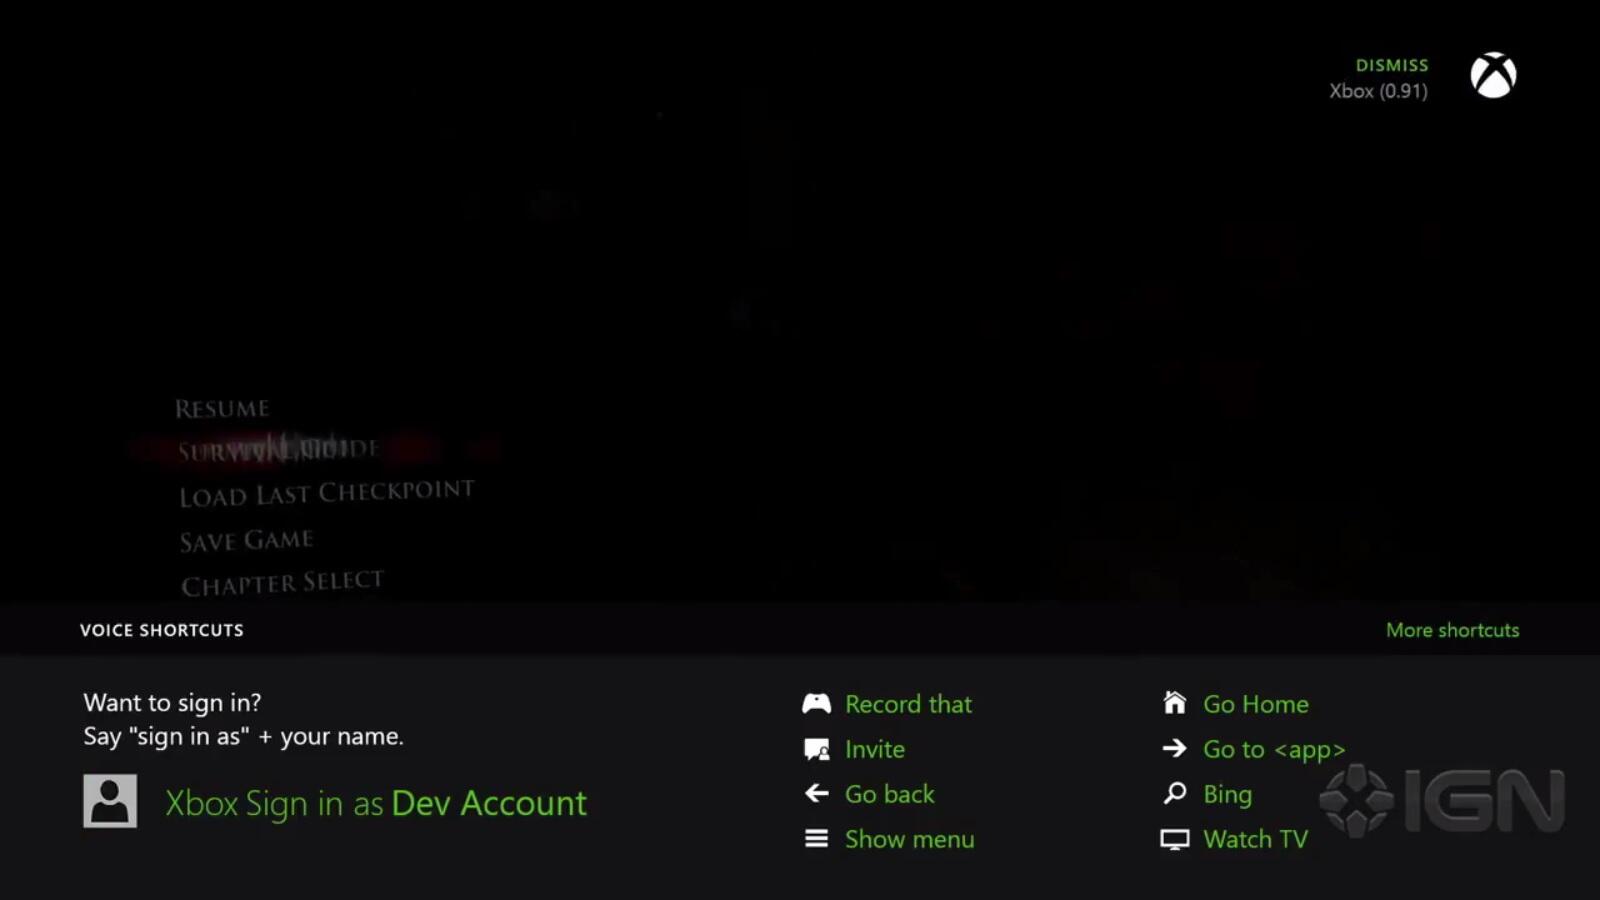Click the TV screen Watch TV icon
Screen dimensions: 1600x900
pyautogui.click(x=1175, y=839)
